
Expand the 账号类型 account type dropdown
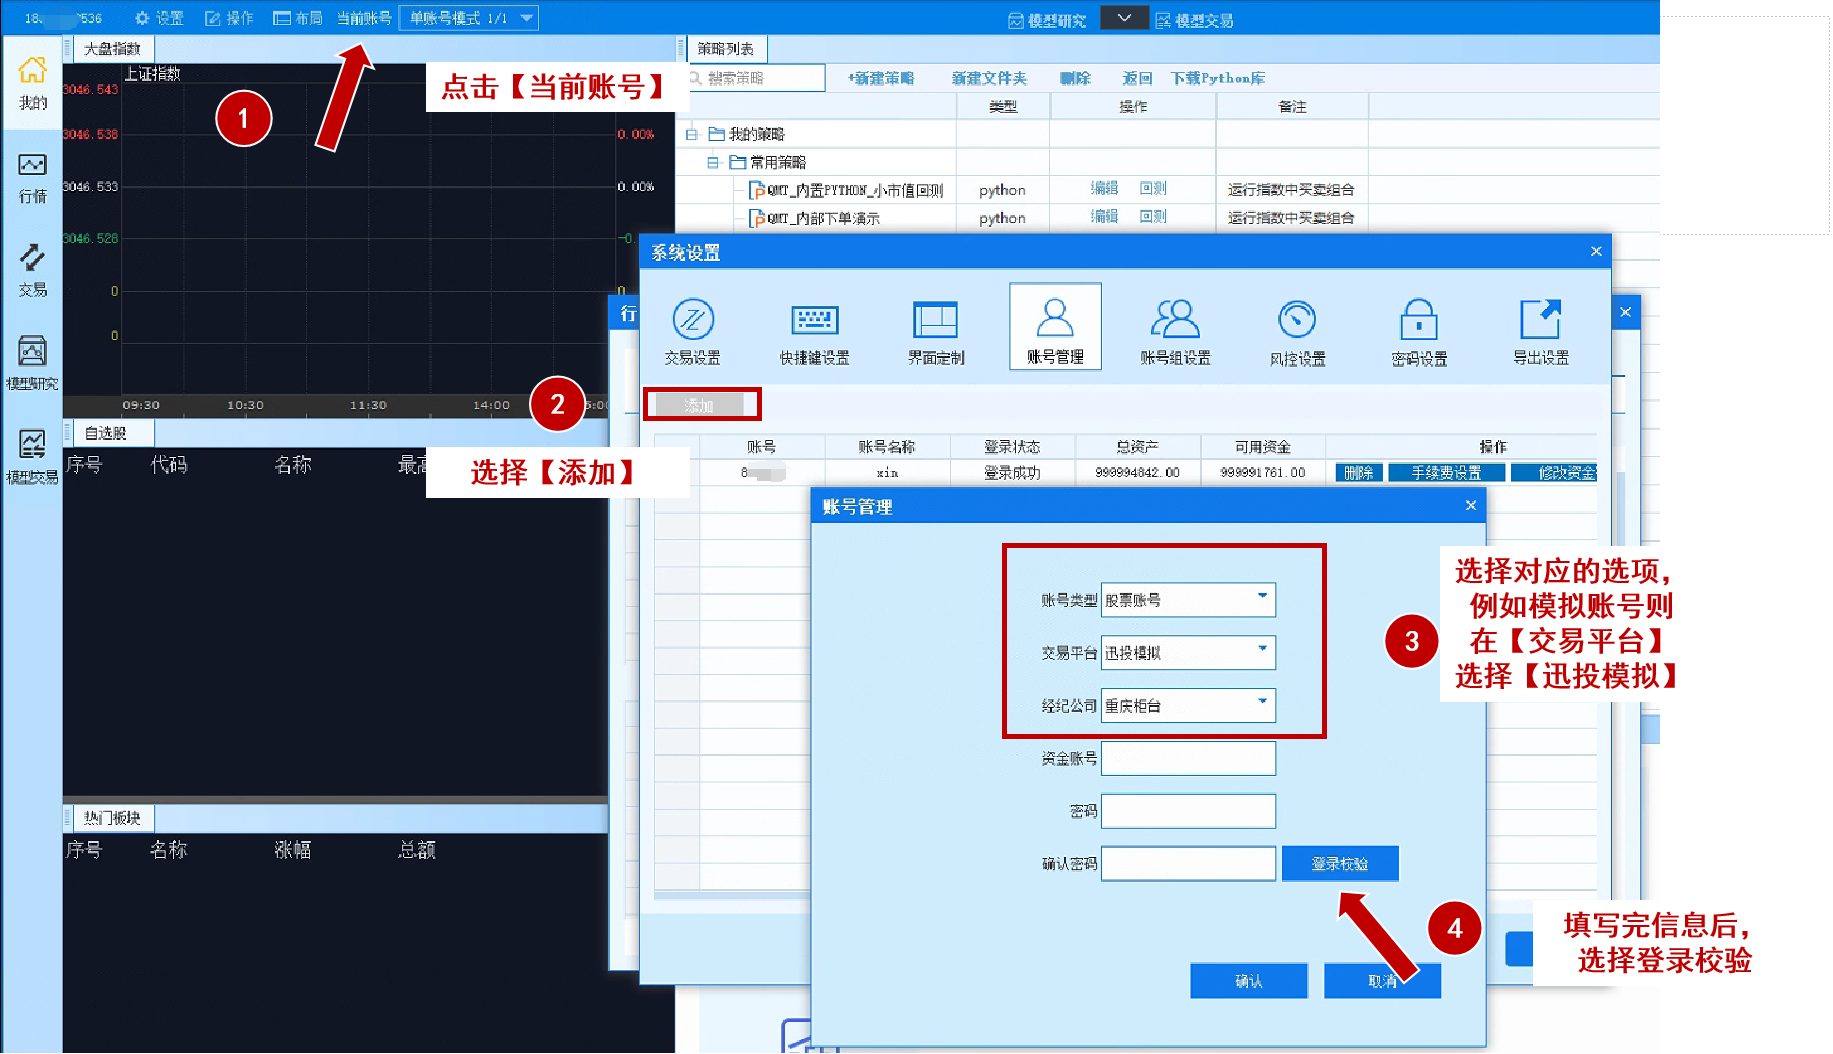coord(1262,598)
